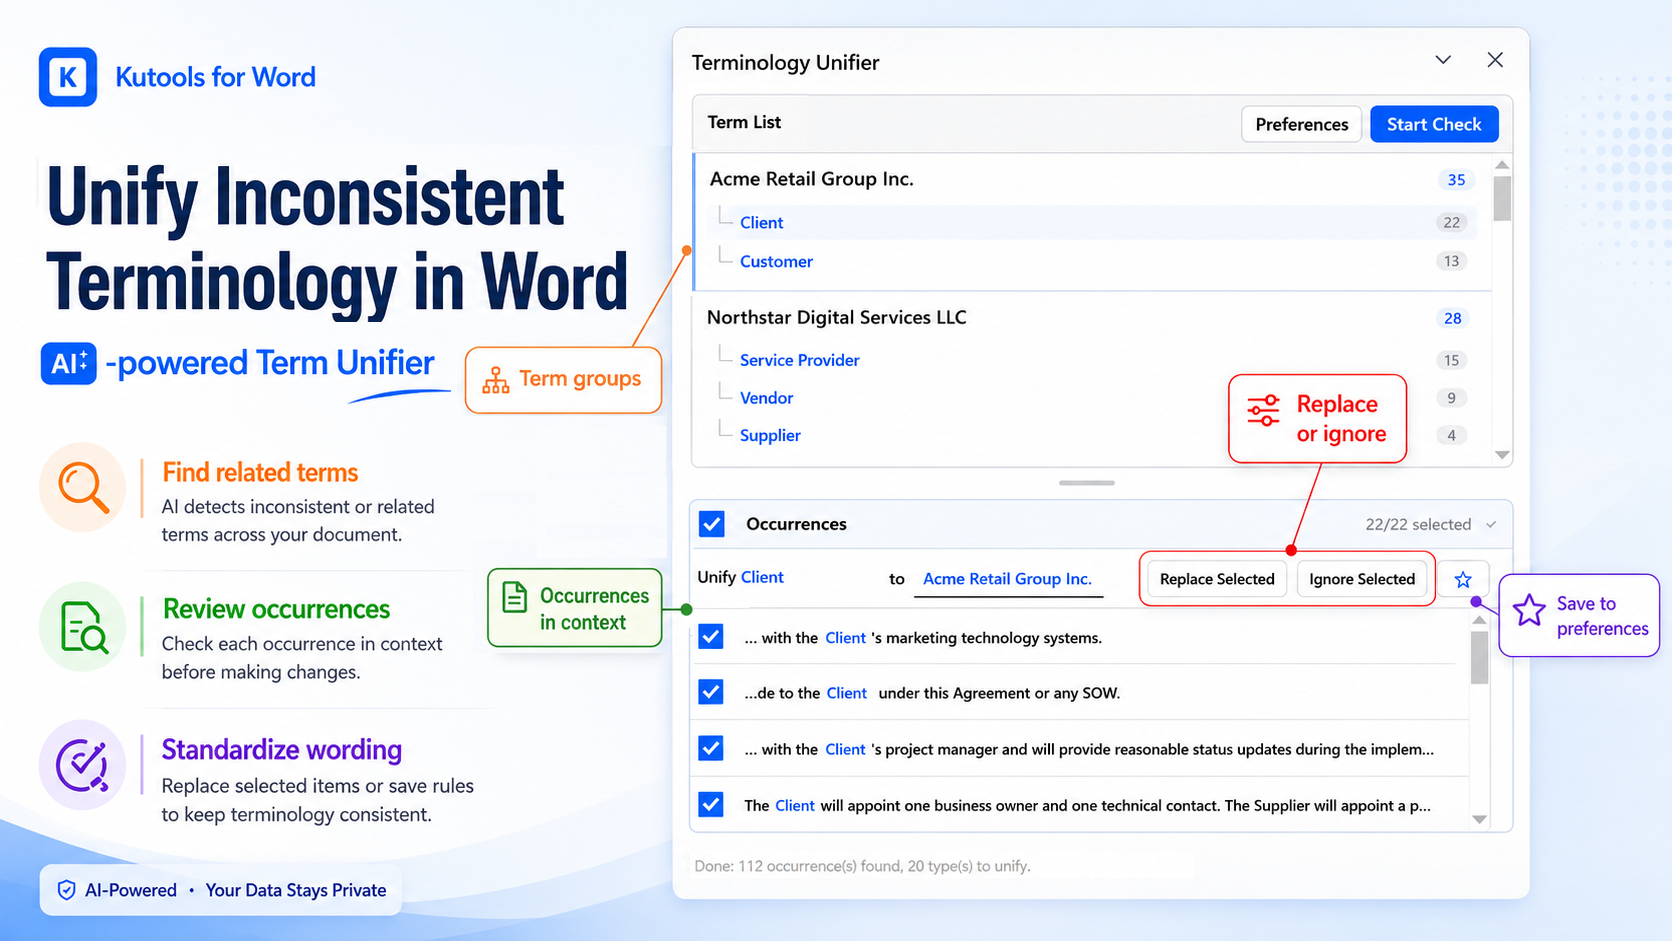
Task: Click the orange magnifier Find related terms icon
Action: point(83,488)
